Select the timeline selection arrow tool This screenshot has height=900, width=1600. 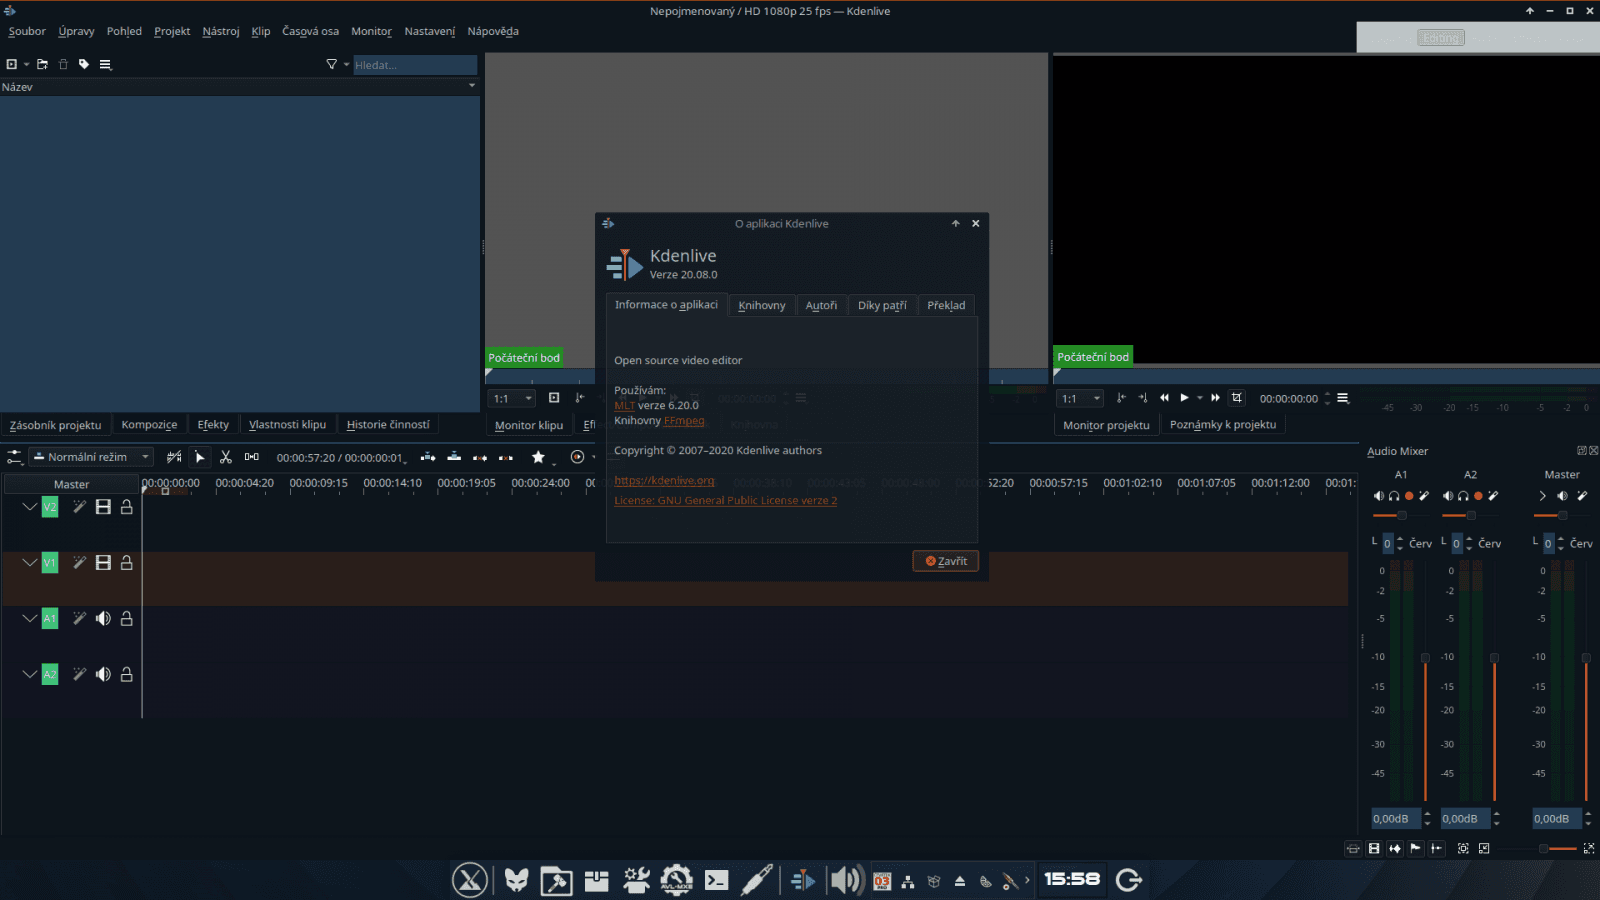pyautogui.click(x=200, y=457)
